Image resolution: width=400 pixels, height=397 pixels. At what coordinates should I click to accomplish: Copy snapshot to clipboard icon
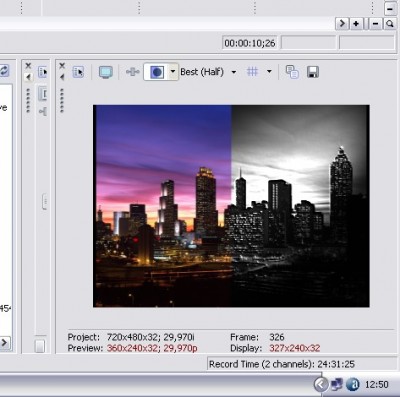coord(292,72)
